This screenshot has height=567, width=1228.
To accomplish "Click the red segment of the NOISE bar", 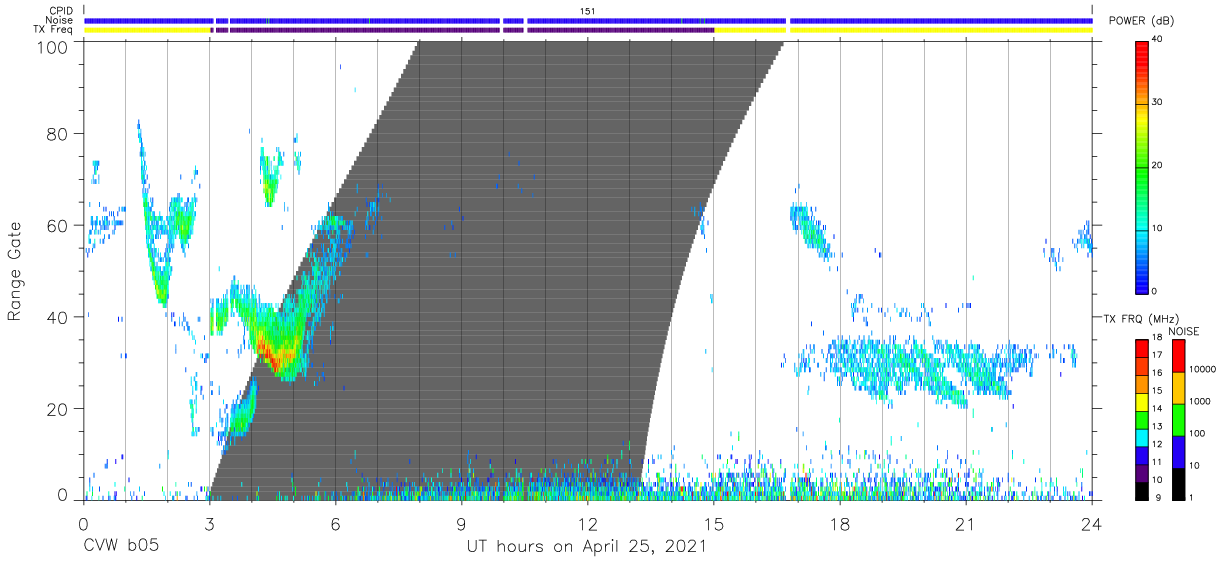I will pos(1179,356).
